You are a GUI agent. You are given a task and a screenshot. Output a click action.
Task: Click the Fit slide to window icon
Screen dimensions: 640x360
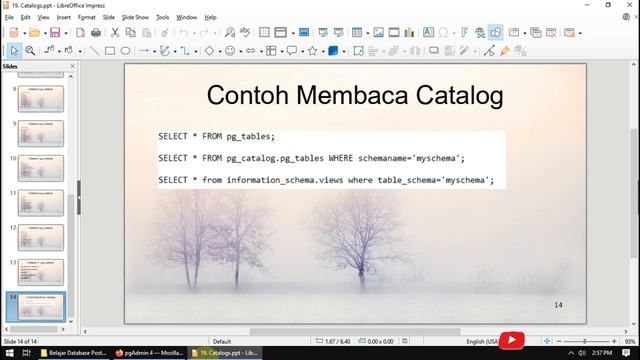click(x=547, y=341)
